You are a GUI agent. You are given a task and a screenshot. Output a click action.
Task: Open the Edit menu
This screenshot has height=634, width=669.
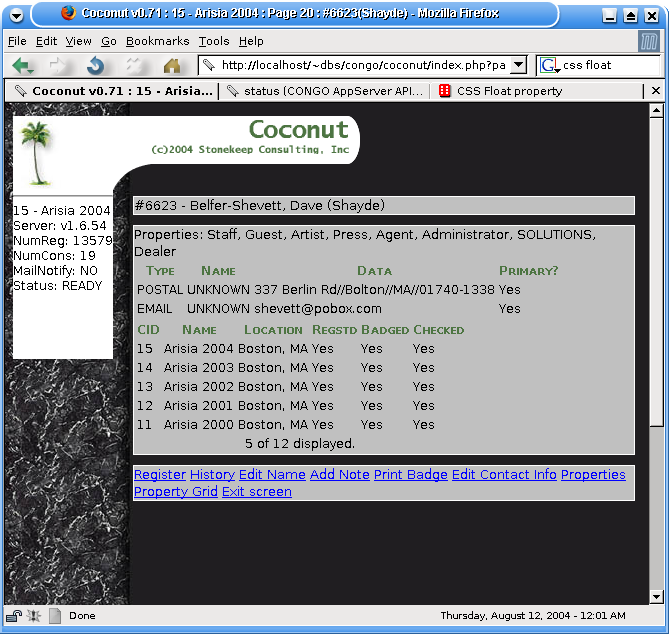click(46, 41)
